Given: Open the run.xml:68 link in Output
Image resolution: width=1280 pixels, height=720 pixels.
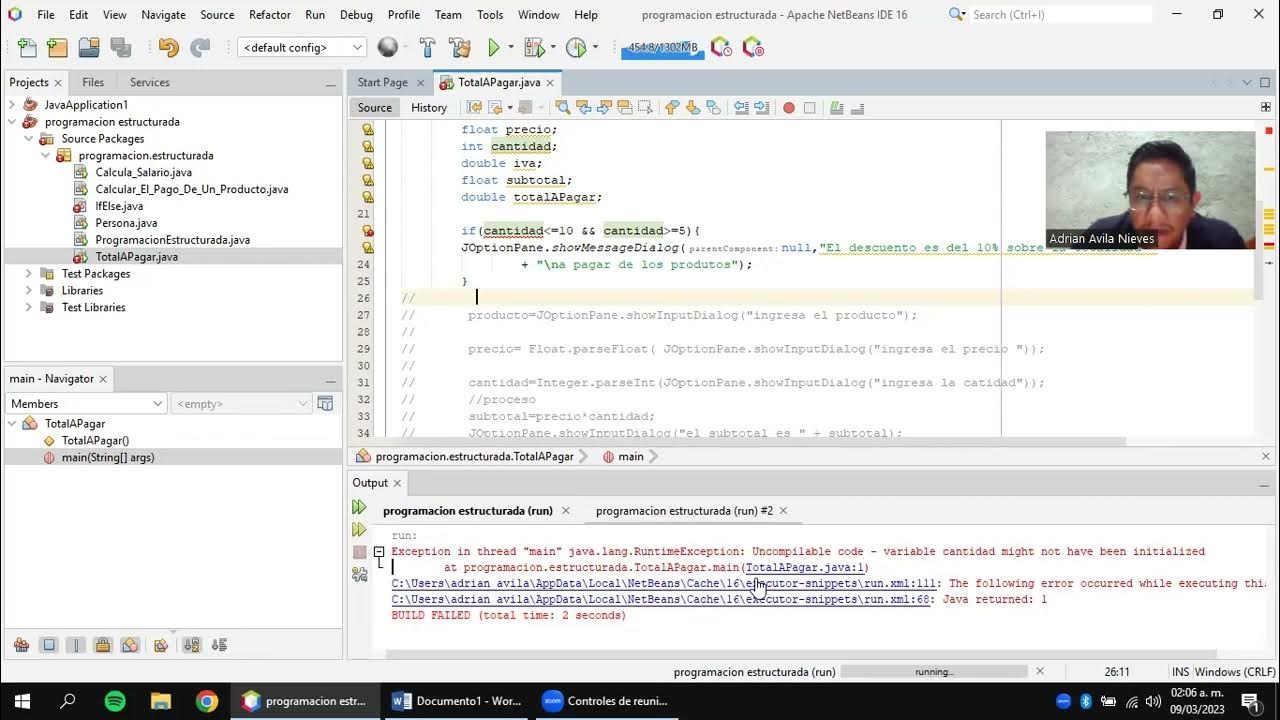Looking at the screenshot, I should click(661, 600).
